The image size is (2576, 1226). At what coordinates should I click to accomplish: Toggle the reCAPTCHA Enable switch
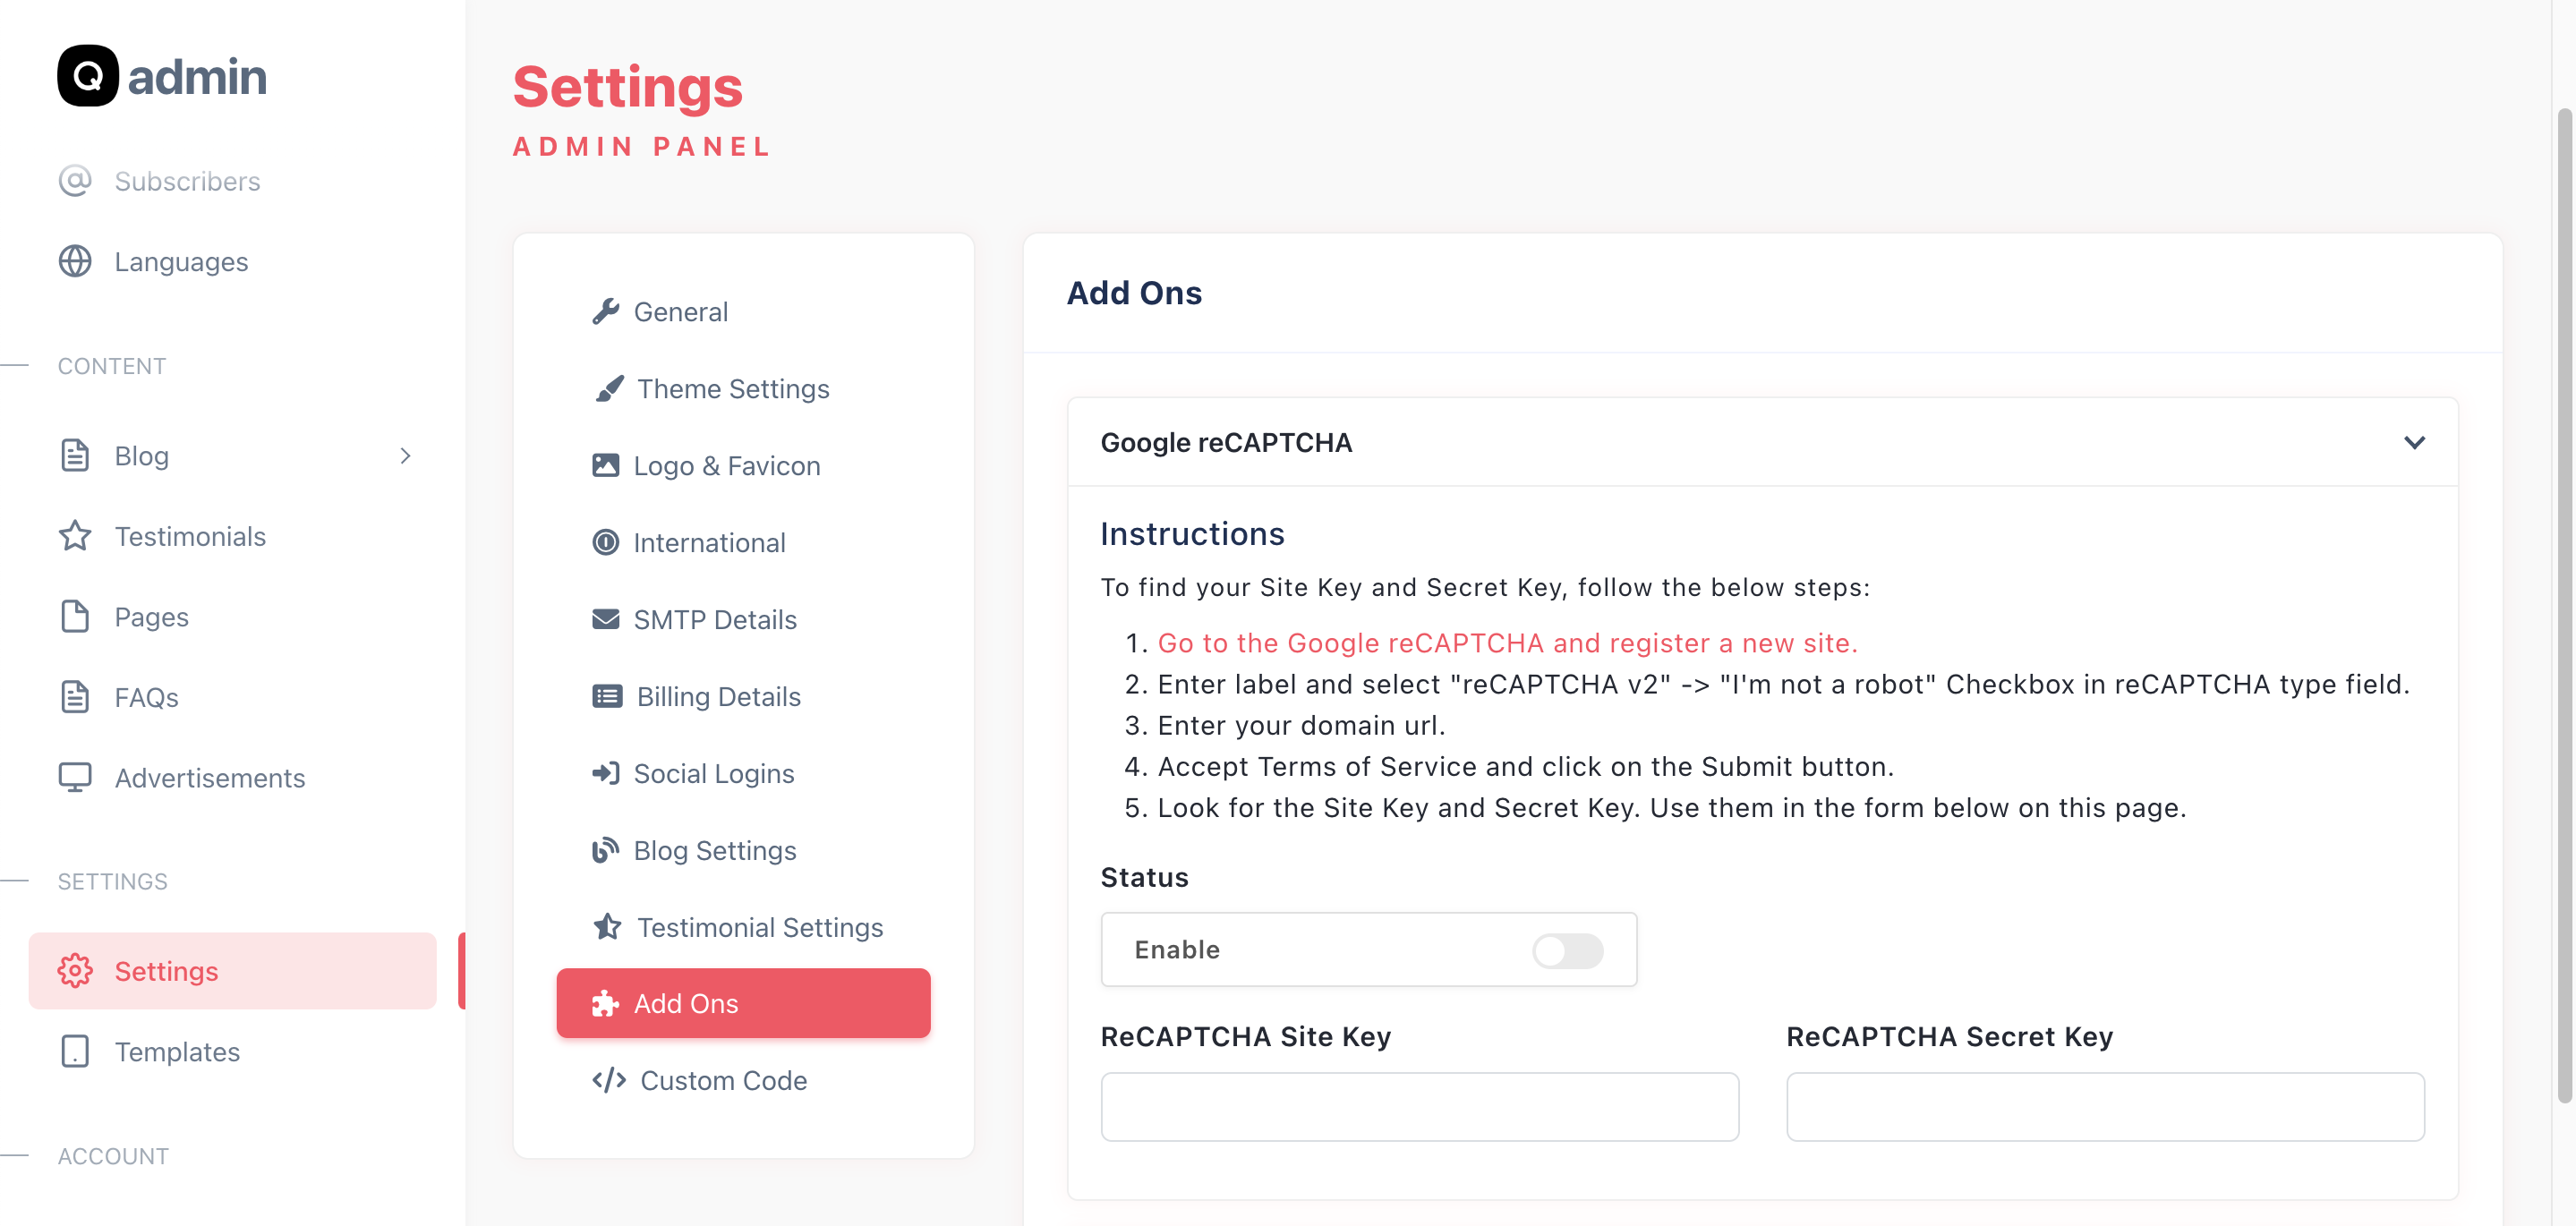click(x=1567, y=950)
